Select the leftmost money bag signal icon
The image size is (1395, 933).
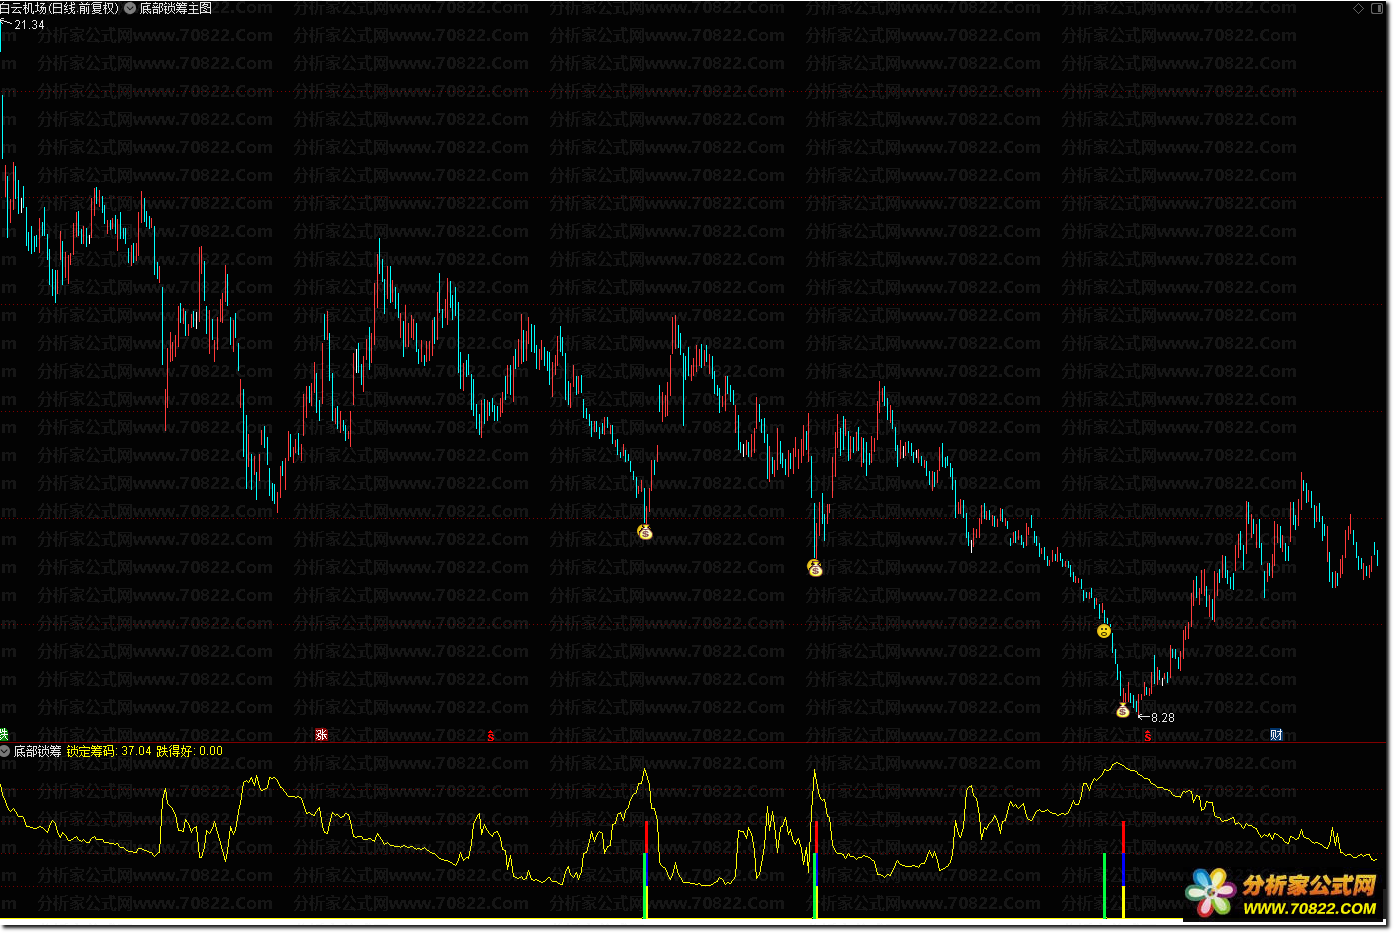[x=645, y=532]
